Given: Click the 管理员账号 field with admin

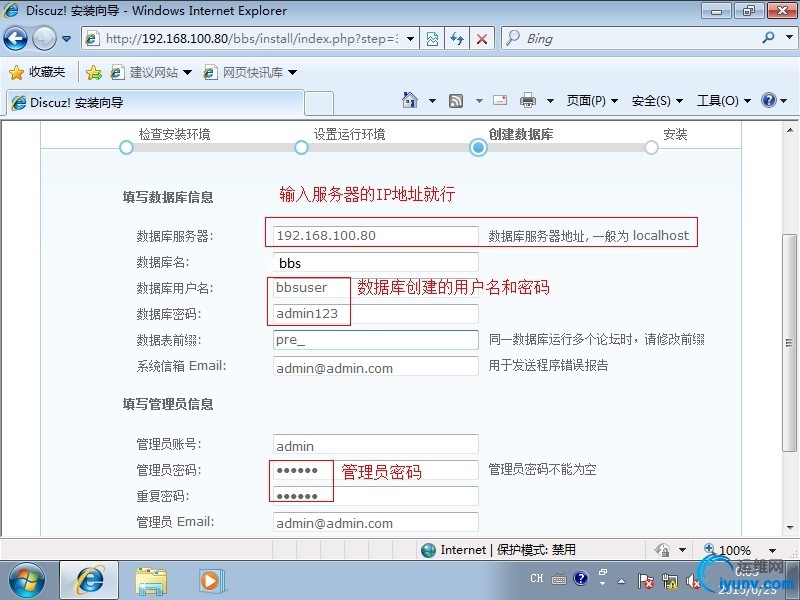Looking at the screenshot, I should tap(376, 444).
